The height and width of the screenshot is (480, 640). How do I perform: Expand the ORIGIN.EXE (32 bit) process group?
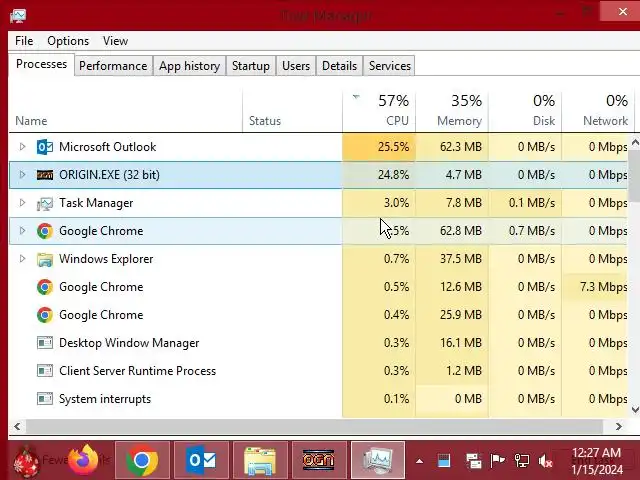pyautogui.click(x=22, y=175)
